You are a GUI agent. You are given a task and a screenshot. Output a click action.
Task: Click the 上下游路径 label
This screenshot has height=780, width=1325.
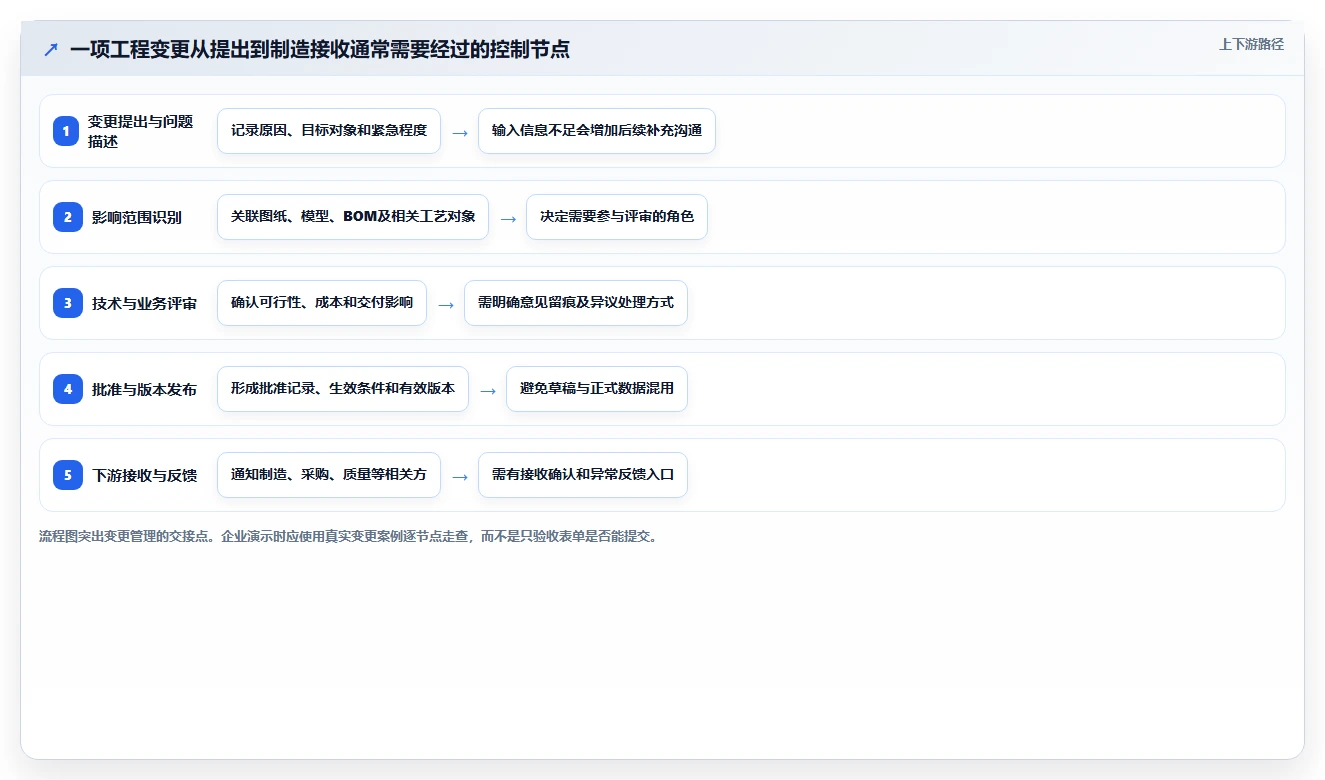click(x=1251, y=44)
